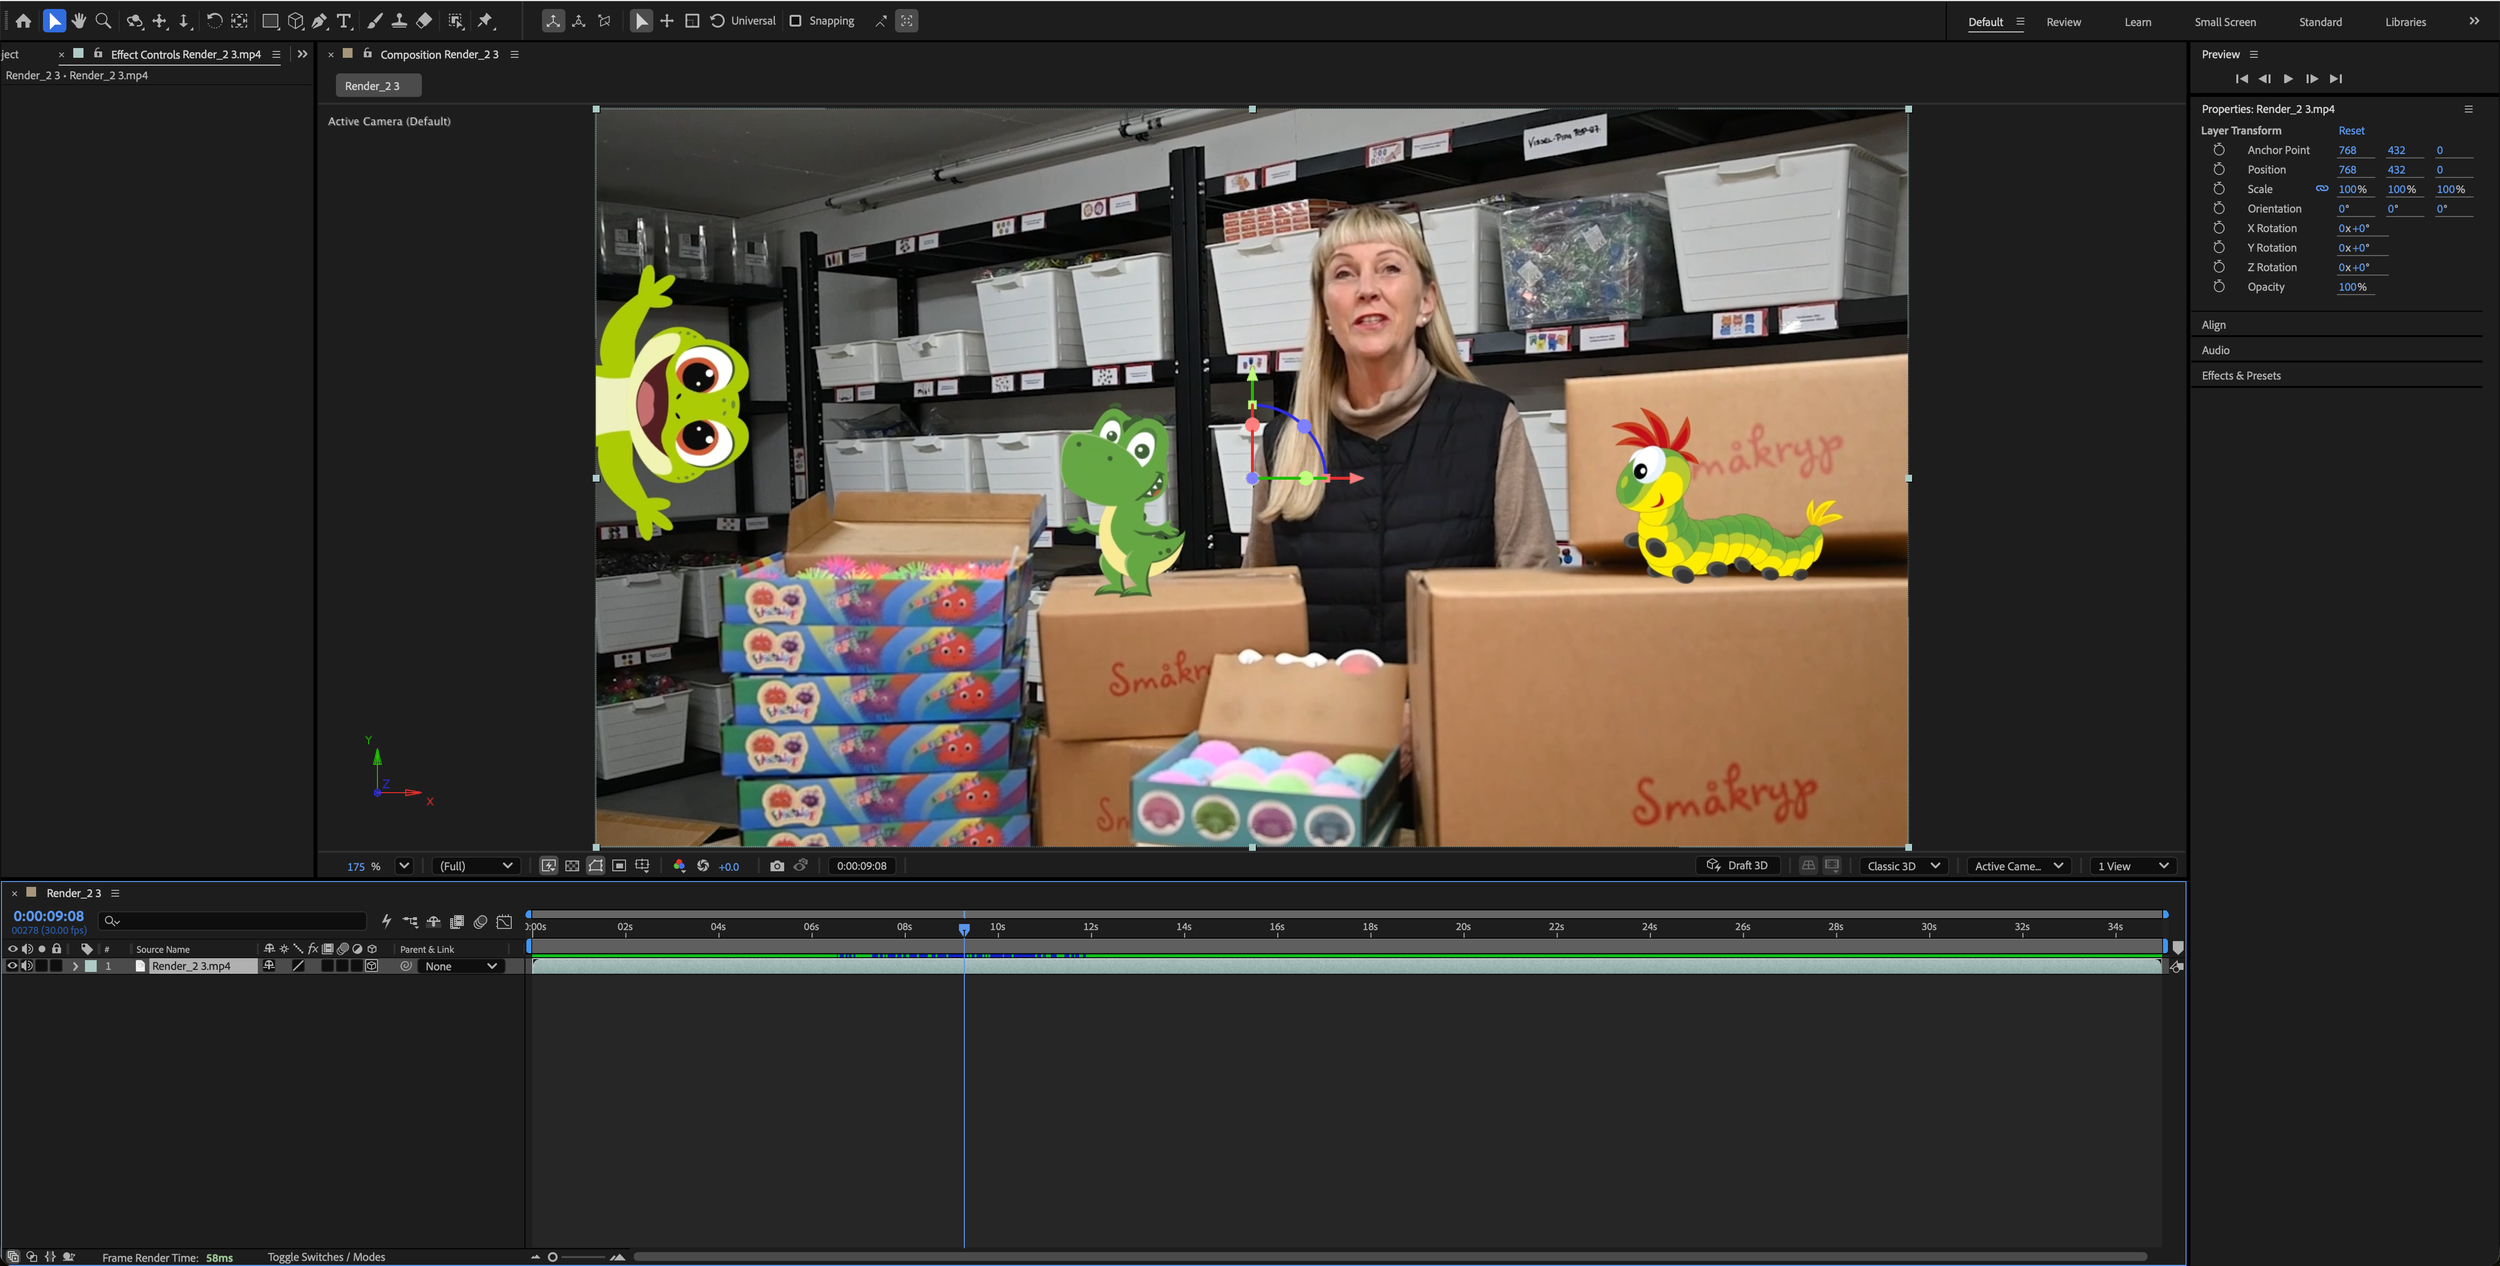Switch to the Review workspace
Screen dimensions: 2500x1266
pos(2063,22)
